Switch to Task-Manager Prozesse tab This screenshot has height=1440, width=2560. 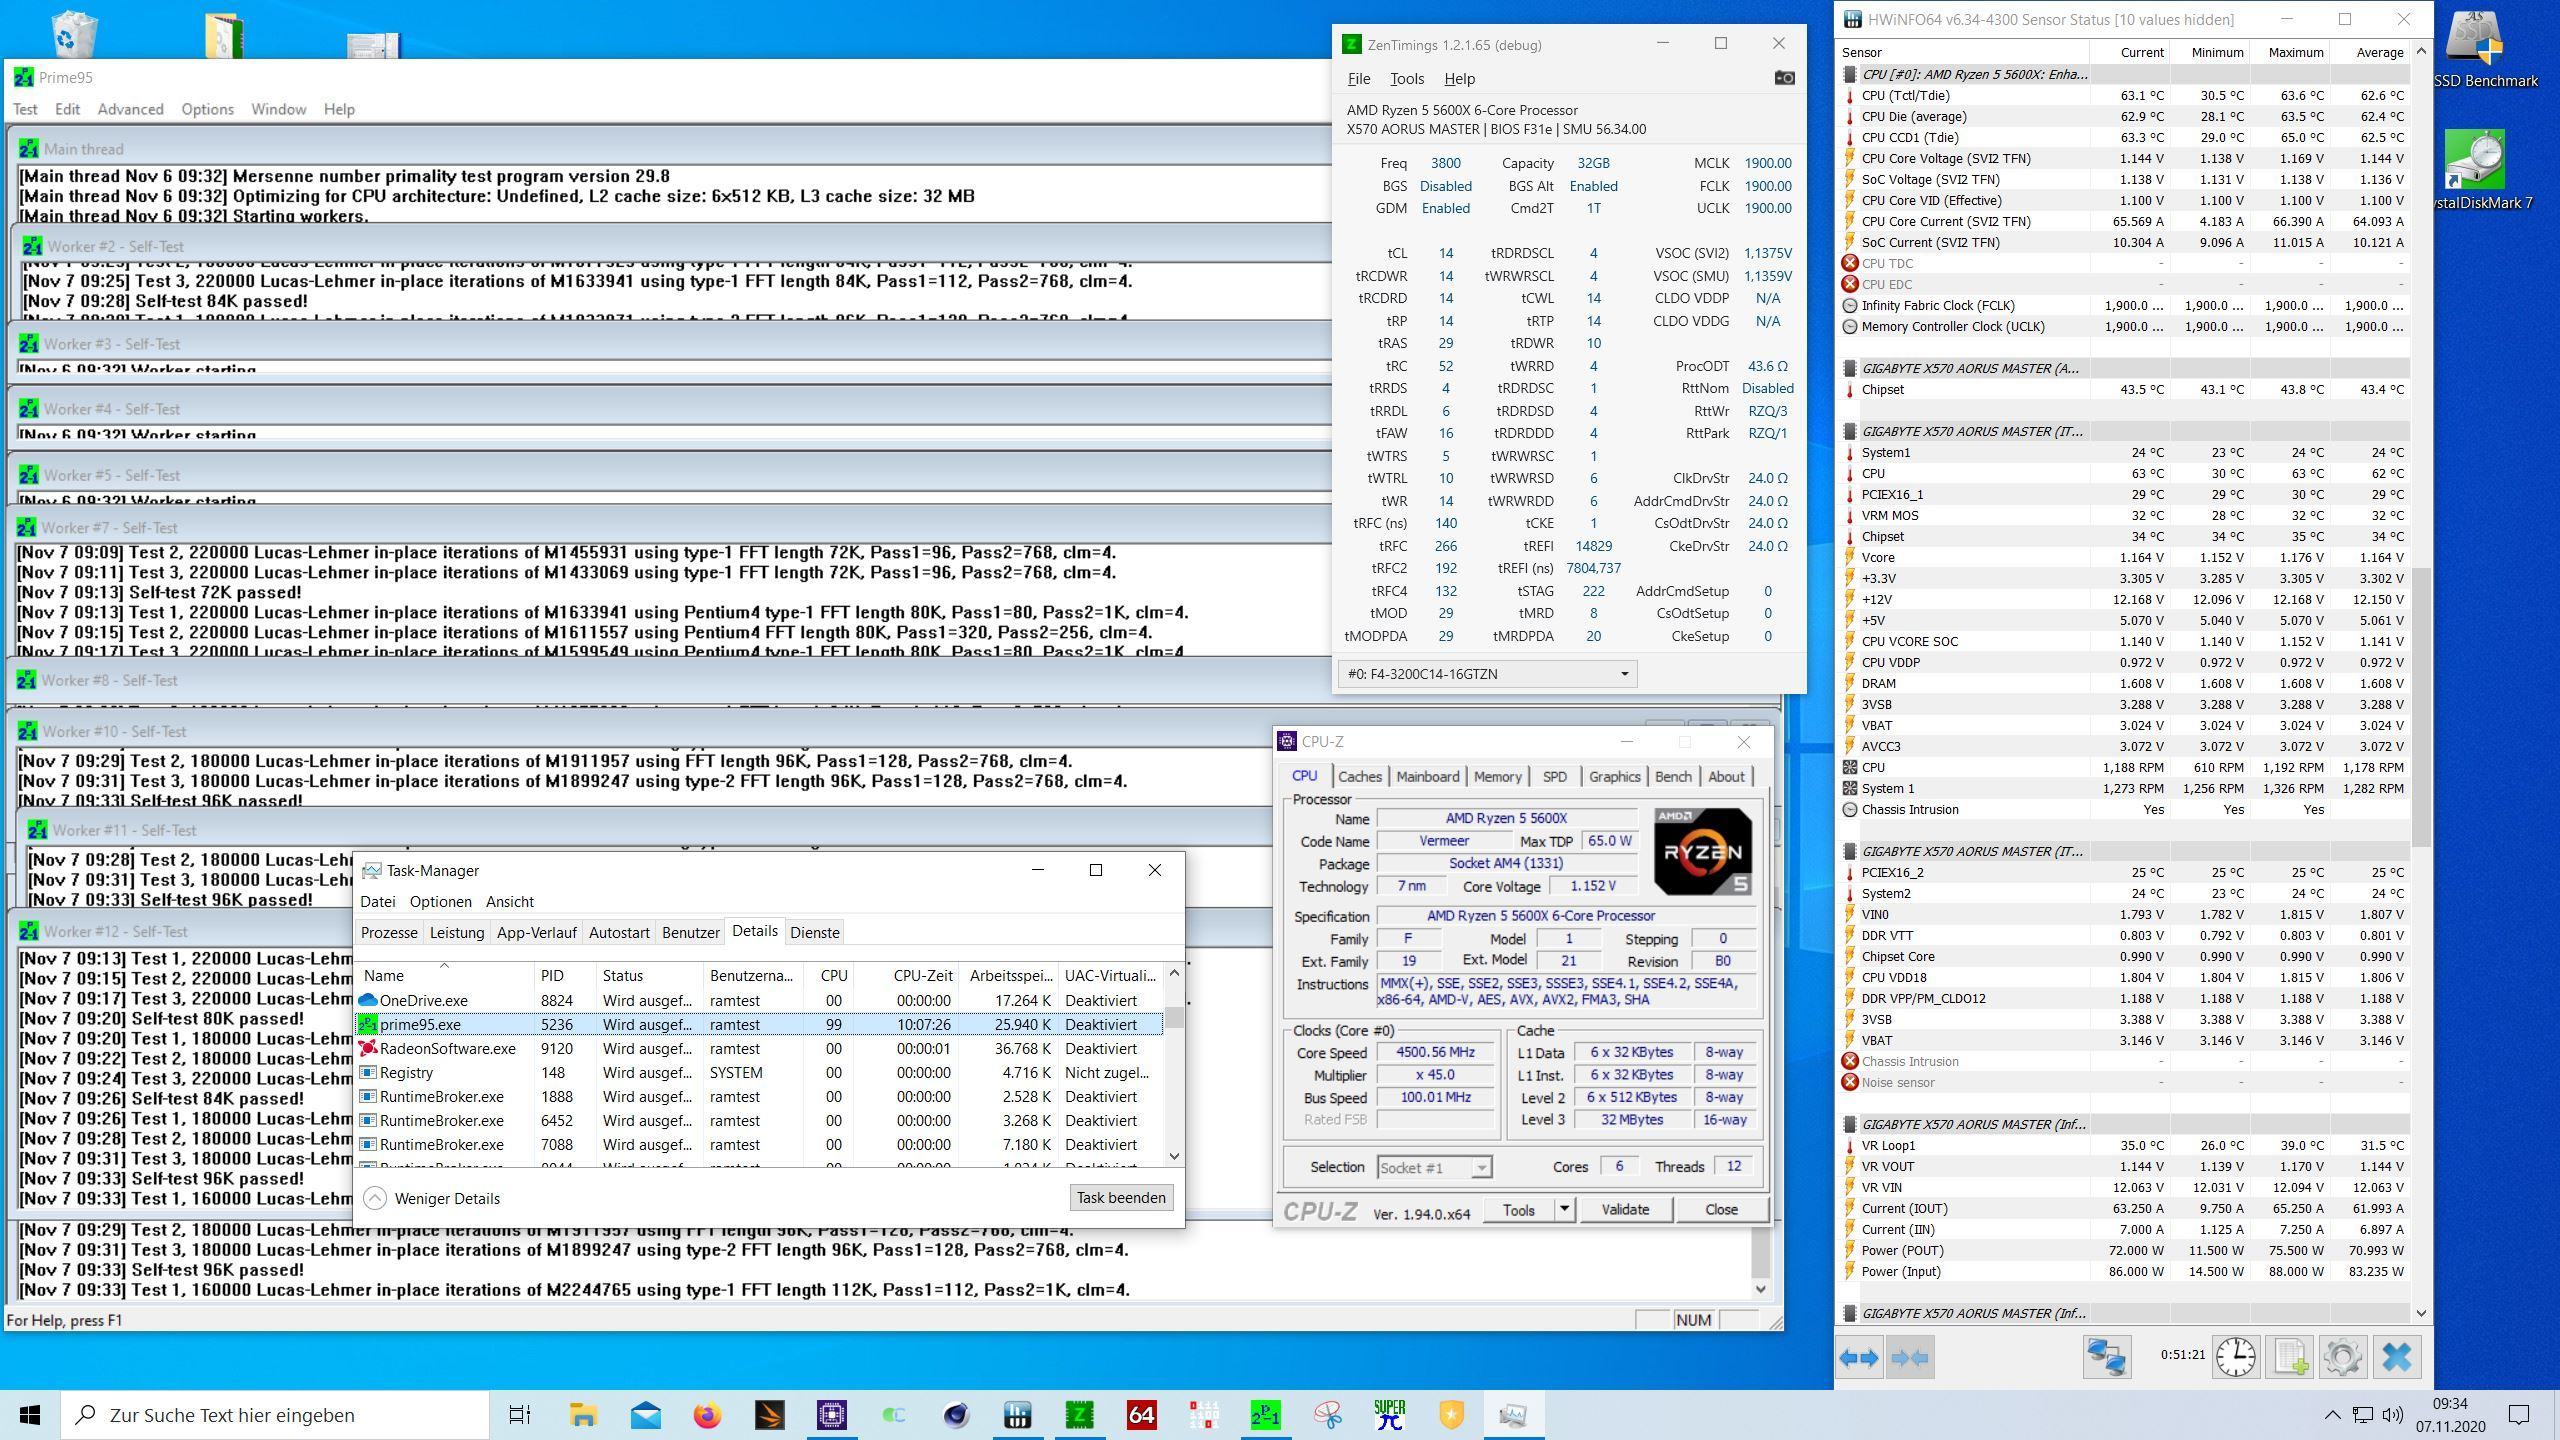point(389,932)
